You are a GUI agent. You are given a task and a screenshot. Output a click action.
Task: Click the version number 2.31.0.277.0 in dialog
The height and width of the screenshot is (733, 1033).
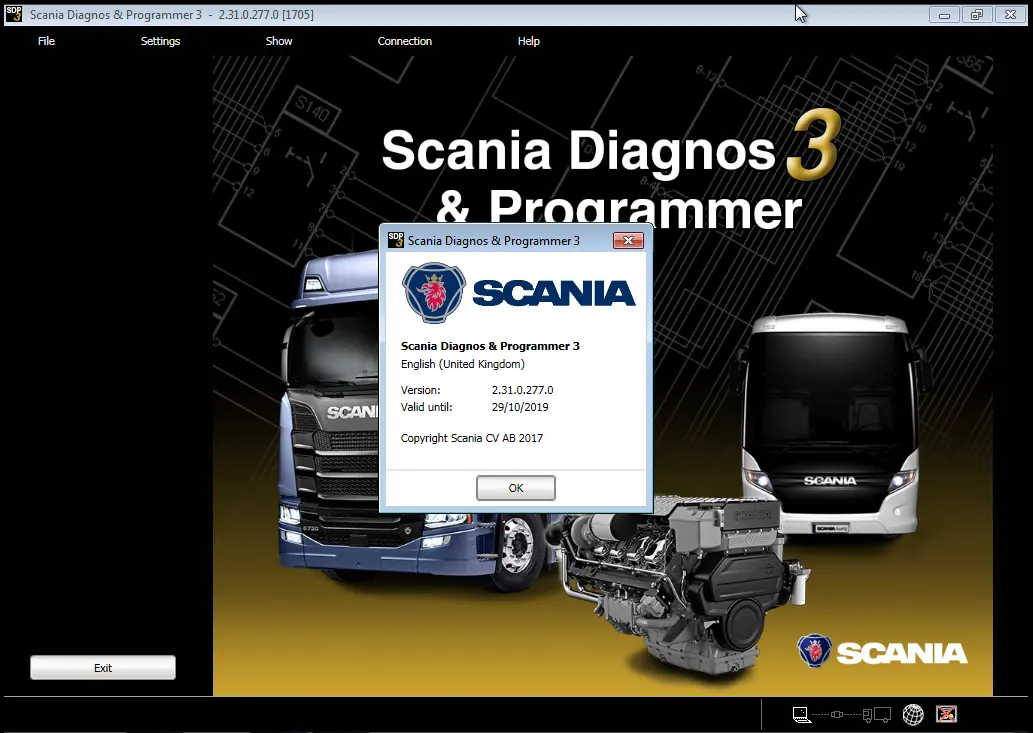click(522, 390)
